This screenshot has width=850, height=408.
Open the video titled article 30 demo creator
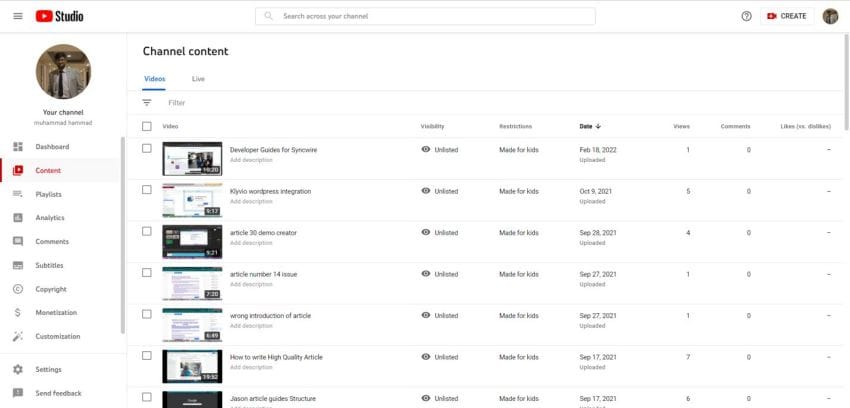pyautogui.click(x=263, y=233)
